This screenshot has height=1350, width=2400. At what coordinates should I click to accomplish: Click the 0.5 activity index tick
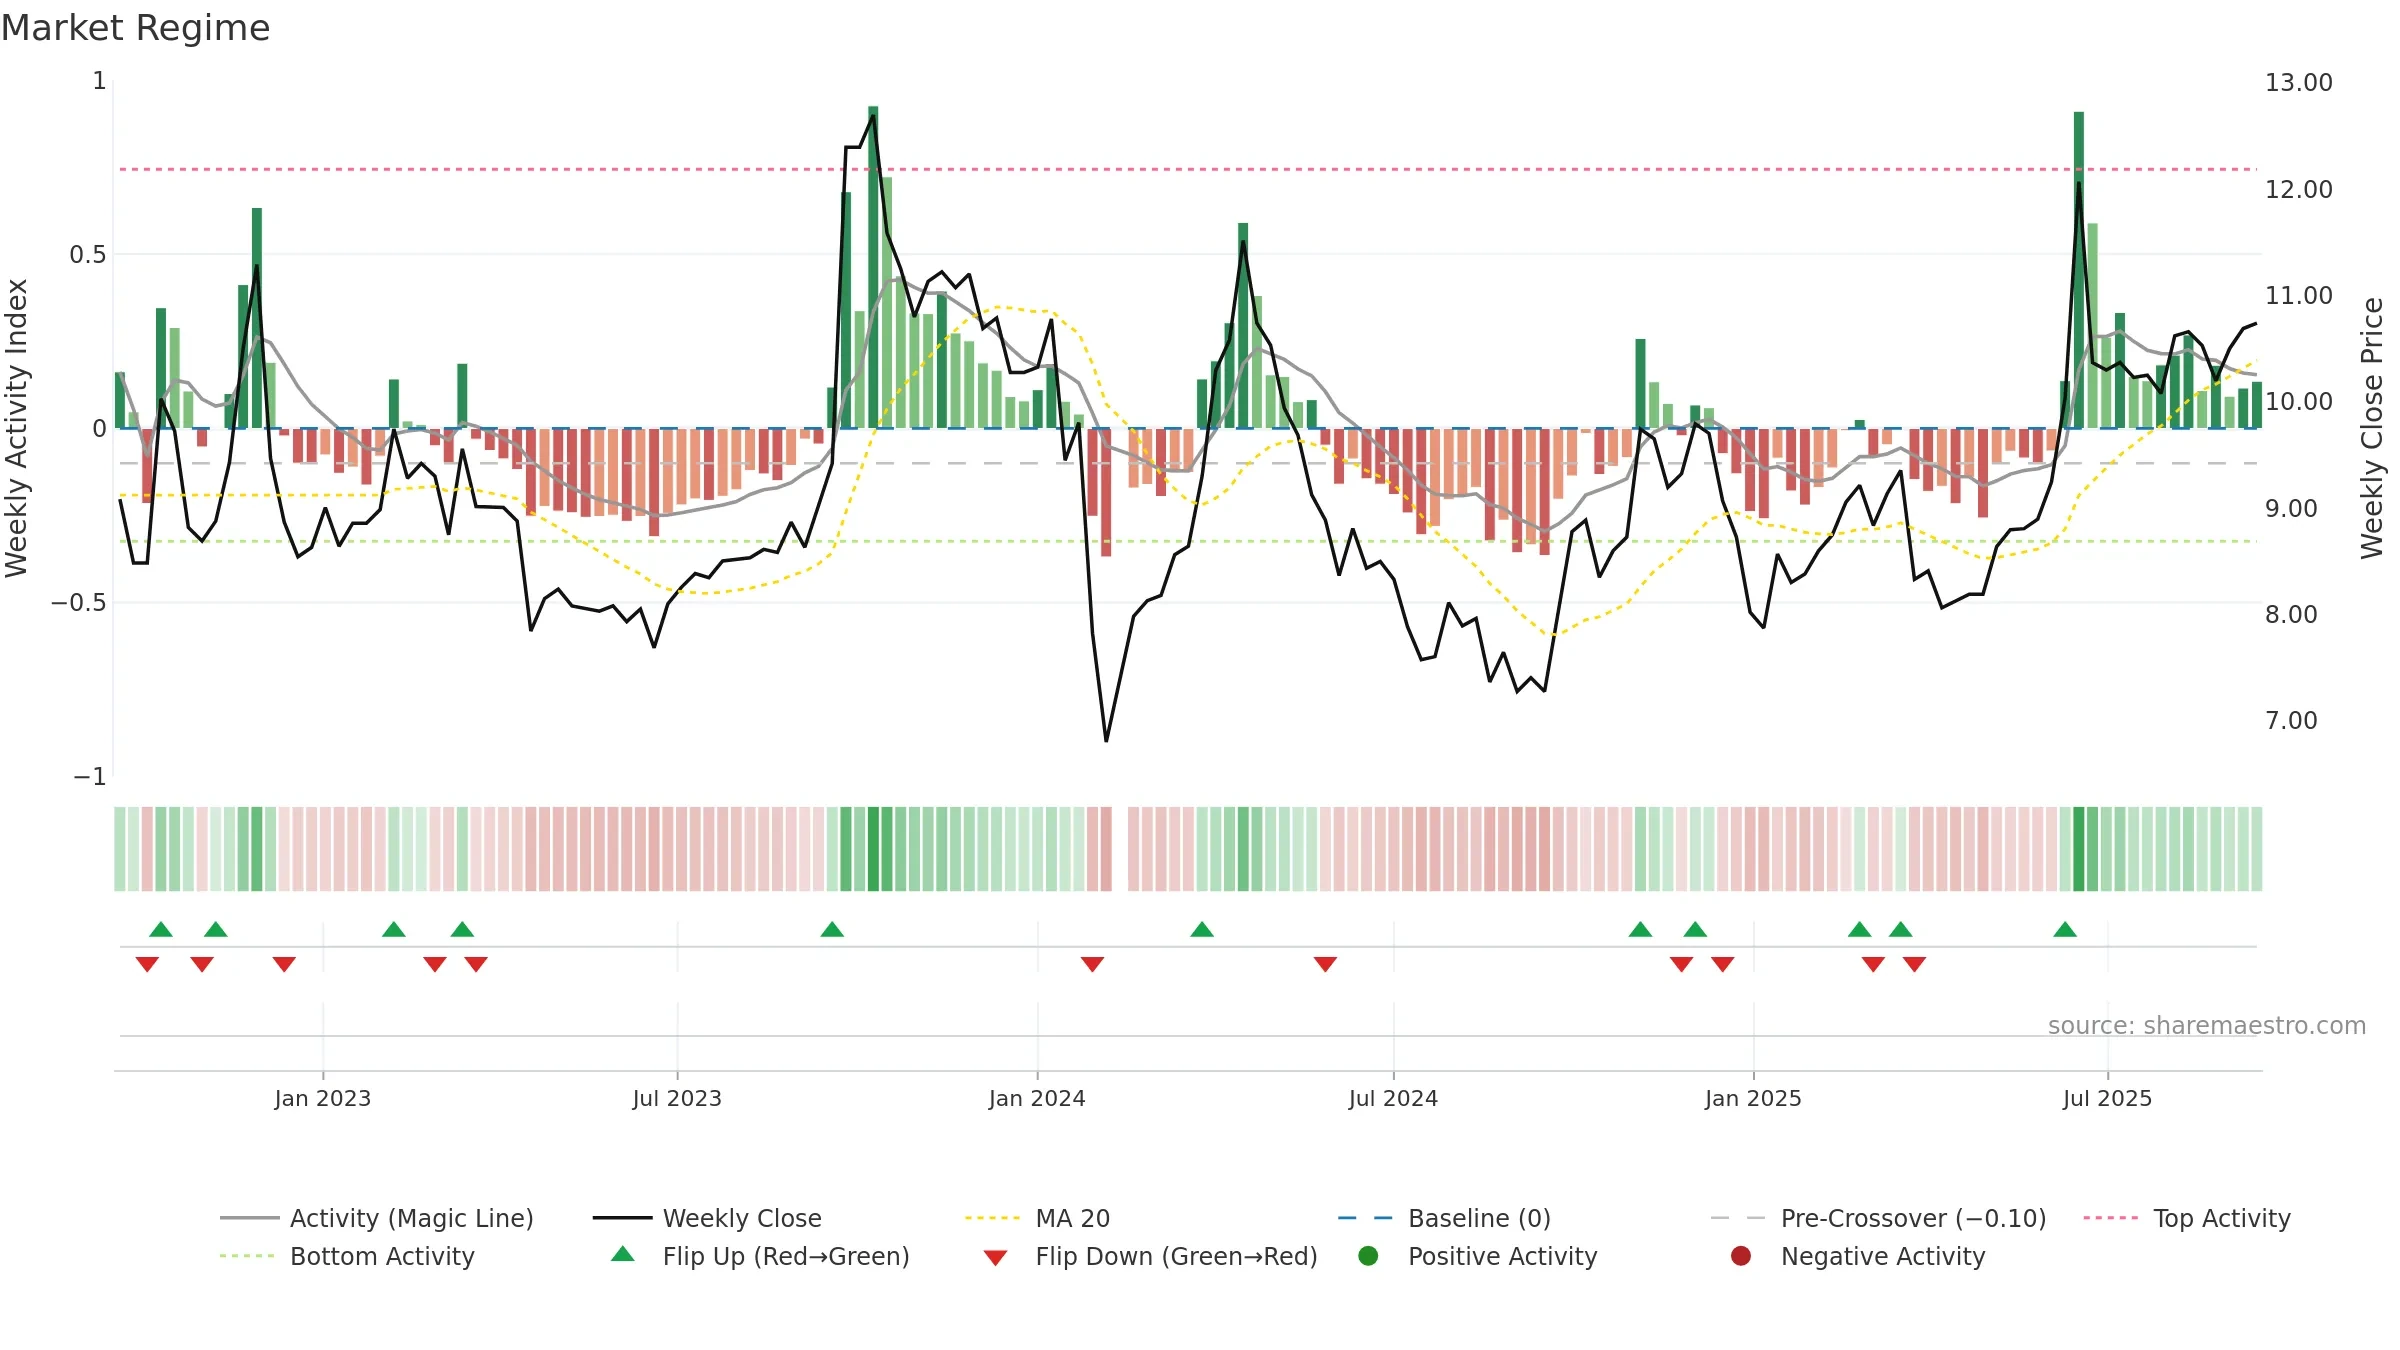88,255
